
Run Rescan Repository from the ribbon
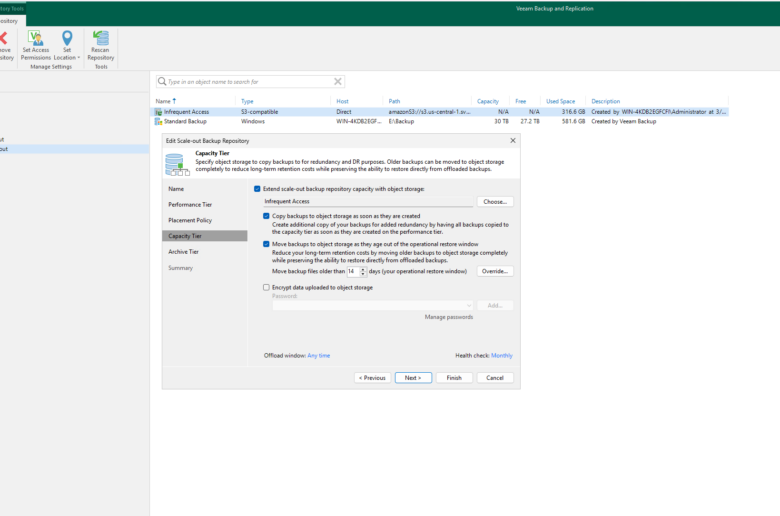click(100, 45)
